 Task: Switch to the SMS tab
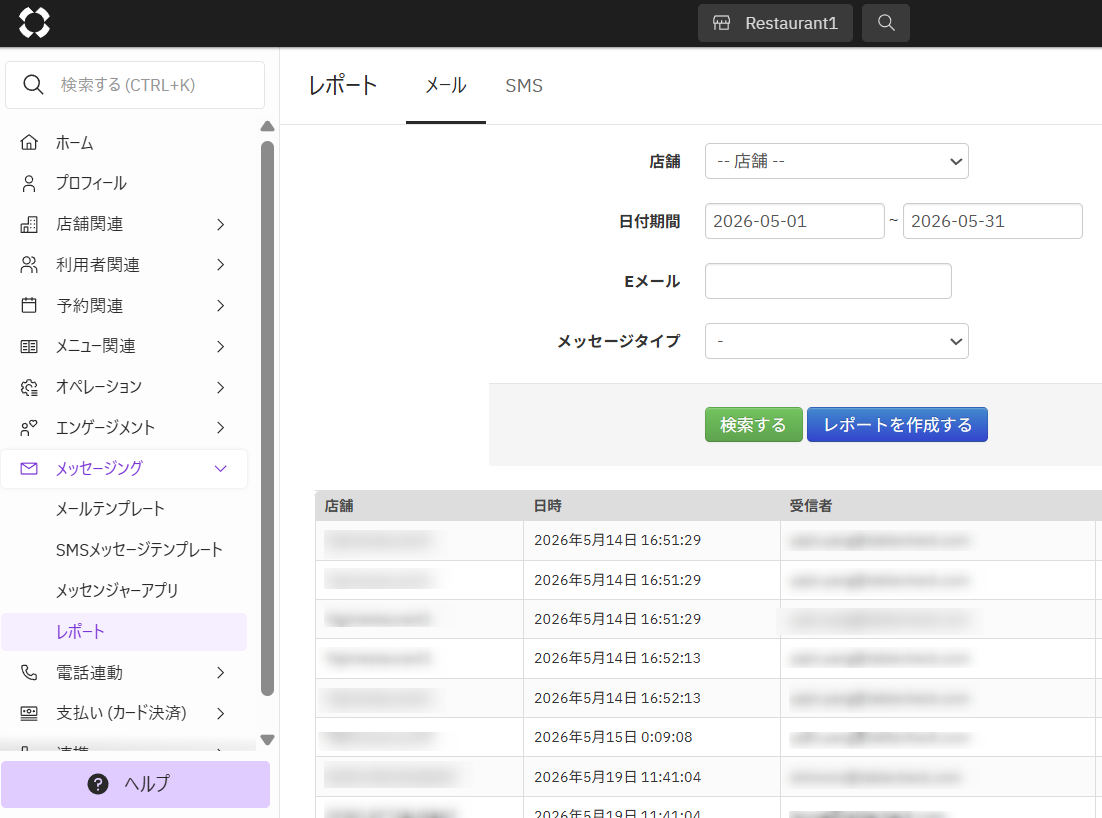pyautogui.click(x=524, y=86)
